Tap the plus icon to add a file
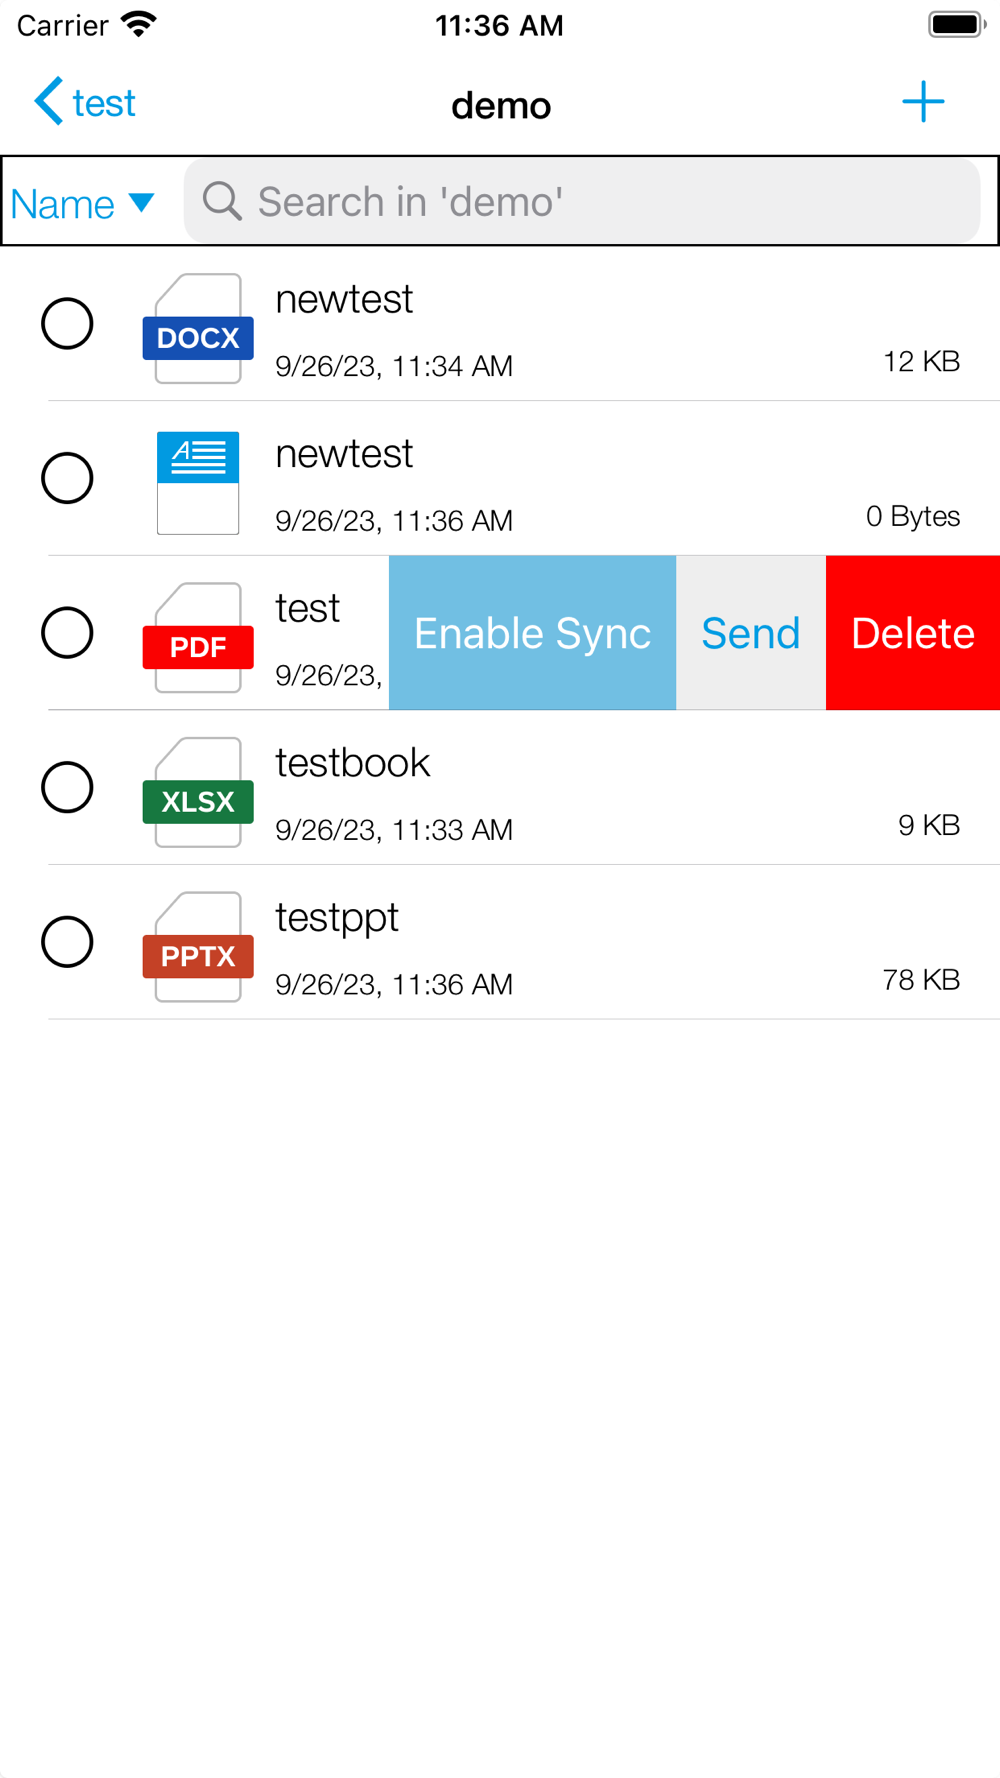This screenshot has height=1778, width=1000. point(922,102)
